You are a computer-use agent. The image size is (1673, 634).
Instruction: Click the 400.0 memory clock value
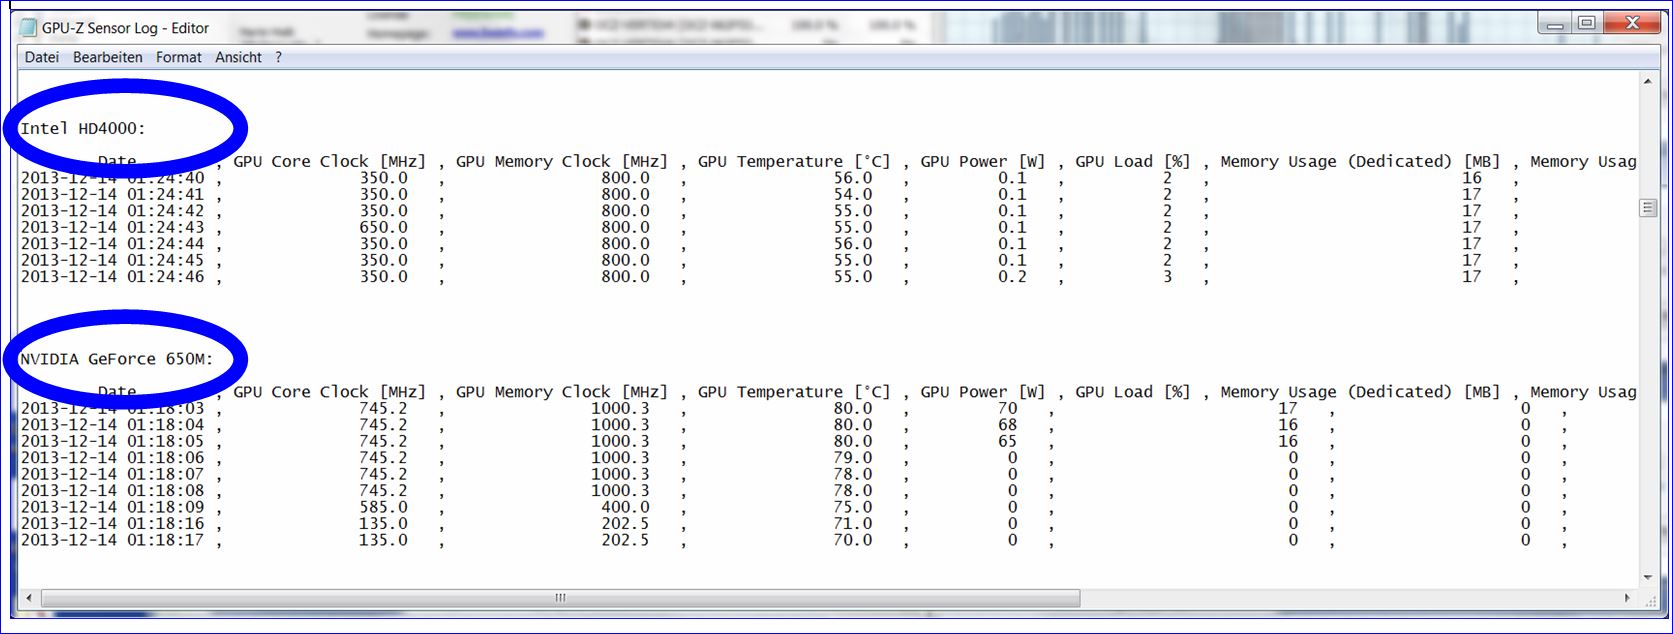point(625,507)
